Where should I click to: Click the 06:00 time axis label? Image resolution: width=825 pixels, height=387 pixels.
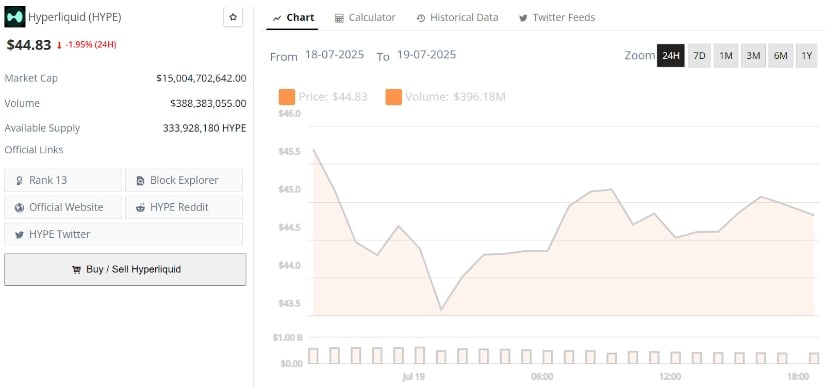click(x=542, y=376)
